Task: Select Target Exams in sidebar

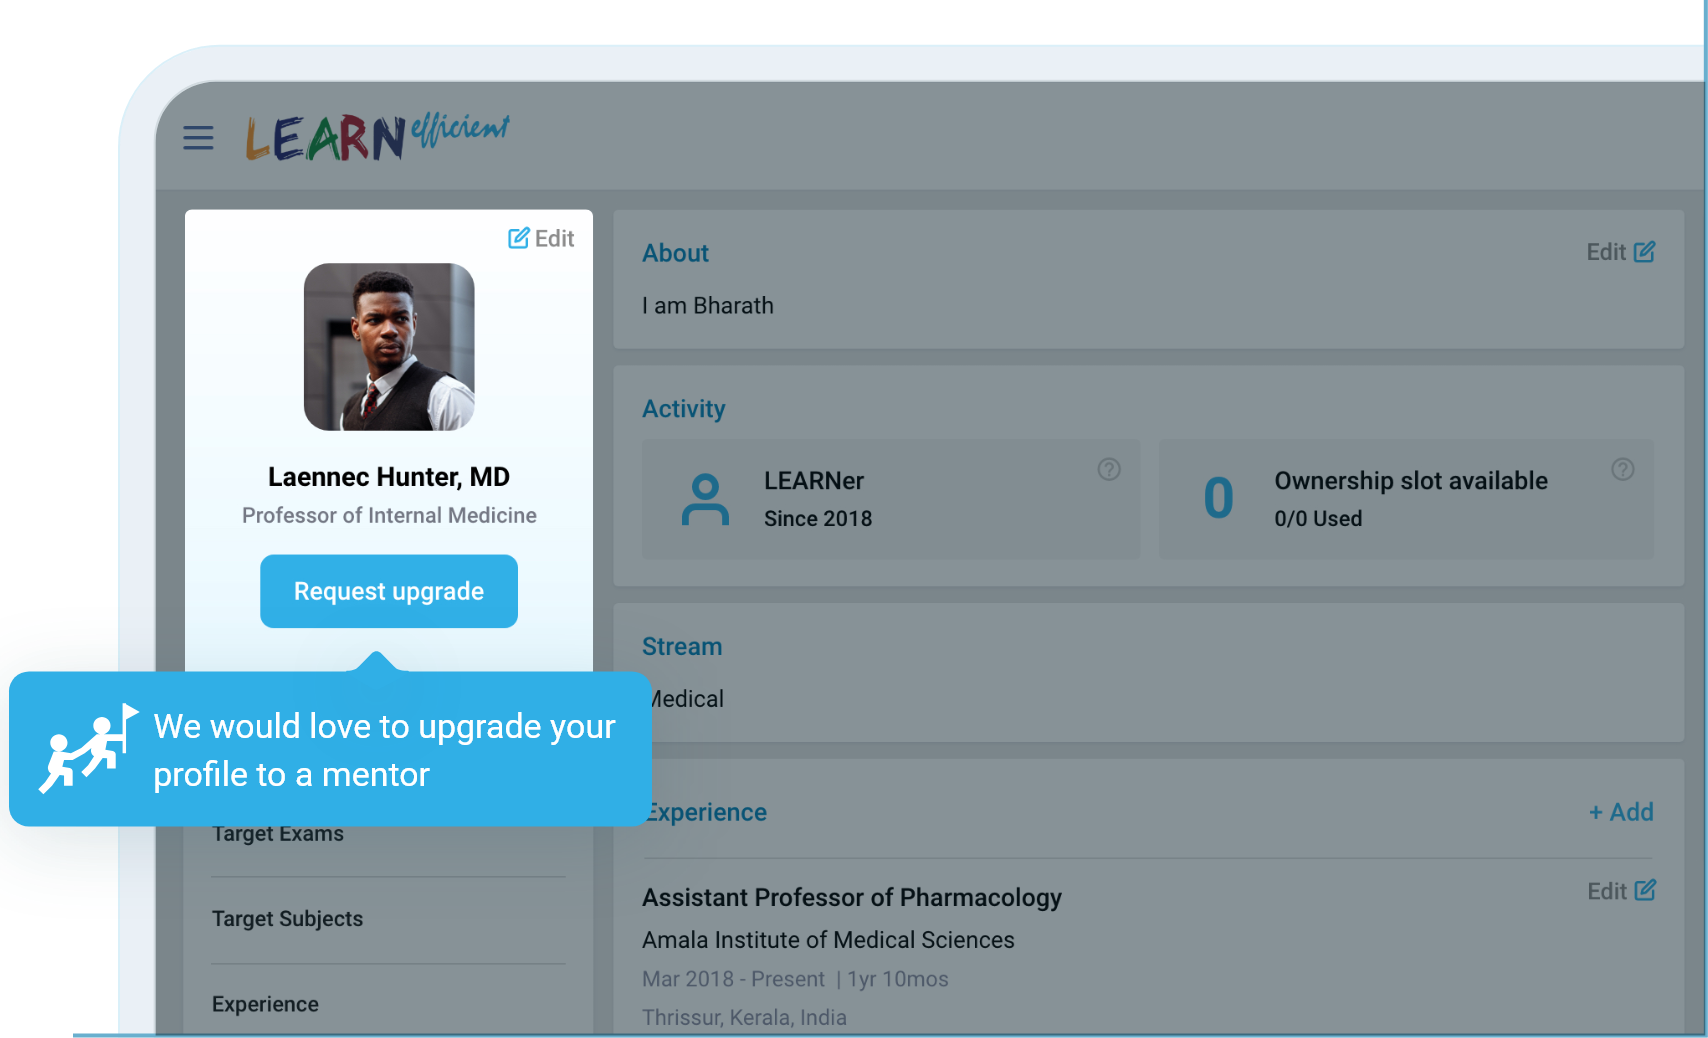Action: point(278,835)
